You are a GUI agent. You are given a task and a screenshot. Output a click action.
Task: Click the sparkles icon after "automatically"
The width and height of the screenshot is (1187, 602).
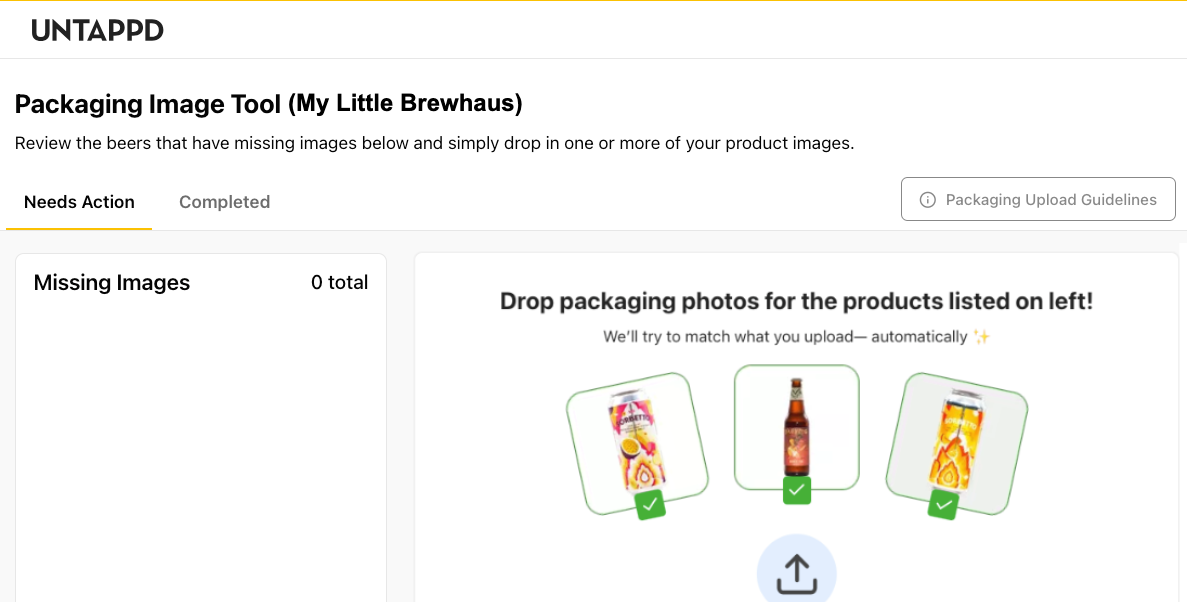click(981, 337)
